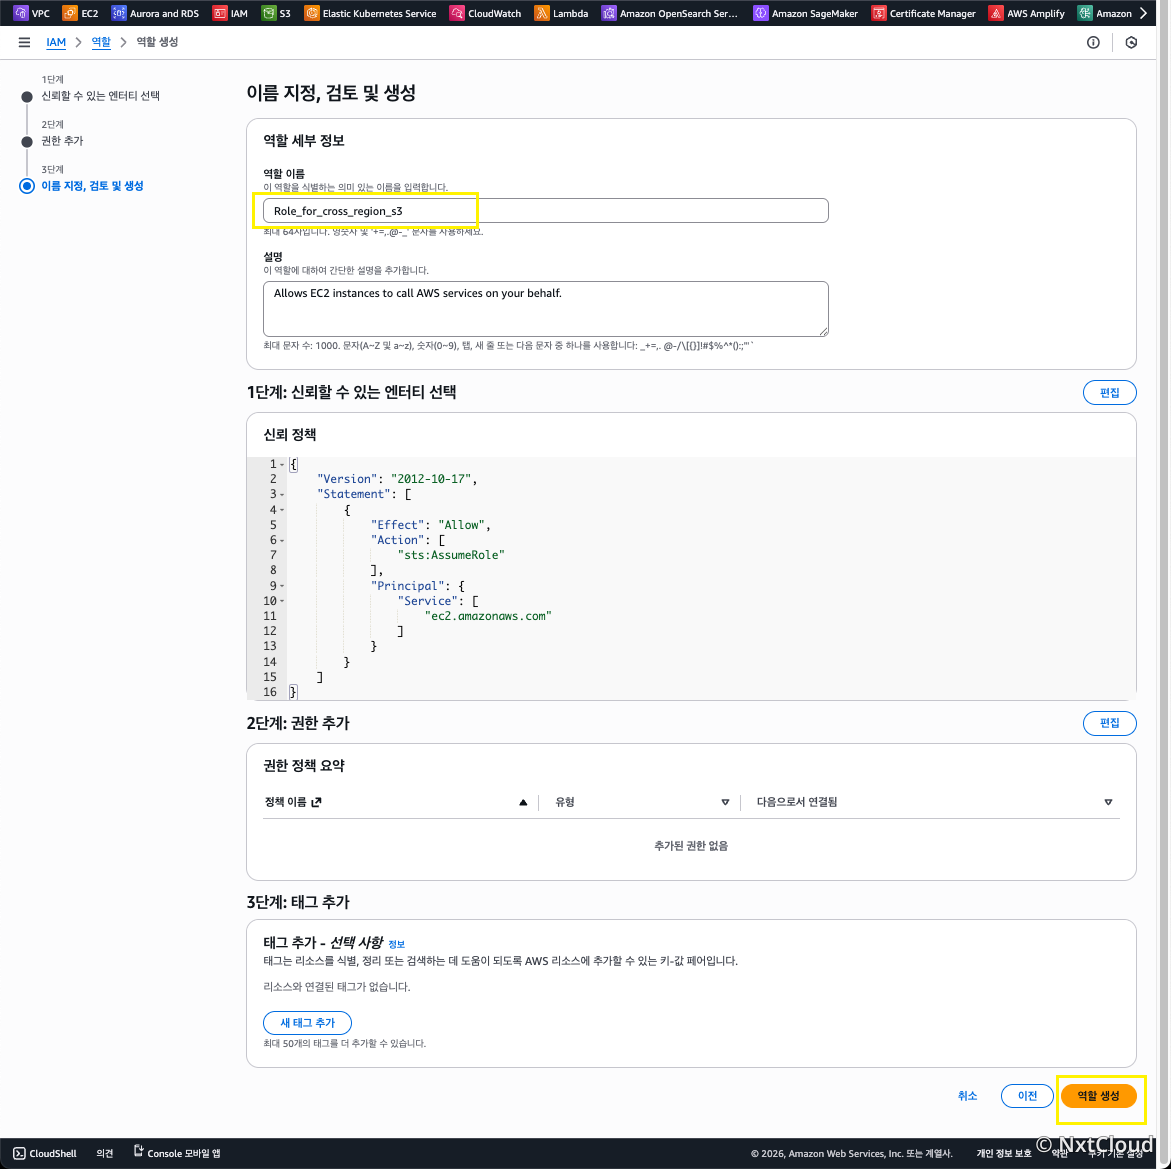Go to 역할 breadcrumb link
Viewport: 1171px width, 1169px height.
pos(101,42)
